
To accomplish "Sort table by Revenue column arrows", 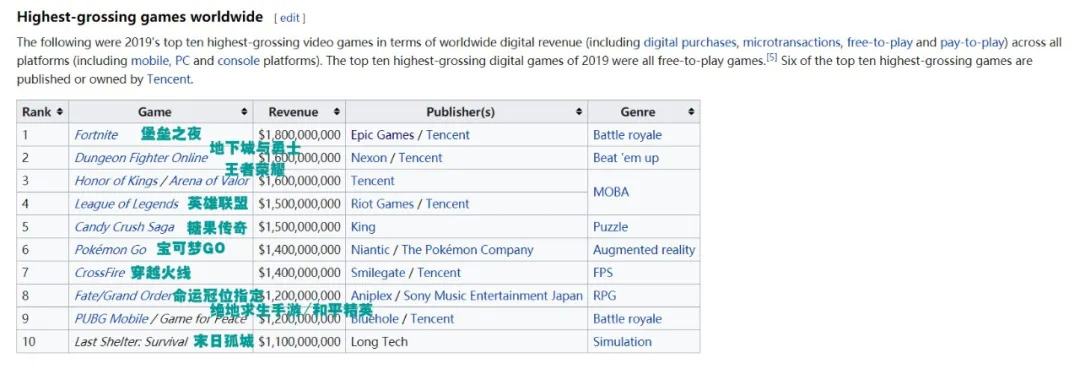I will (x=336, y=112).
